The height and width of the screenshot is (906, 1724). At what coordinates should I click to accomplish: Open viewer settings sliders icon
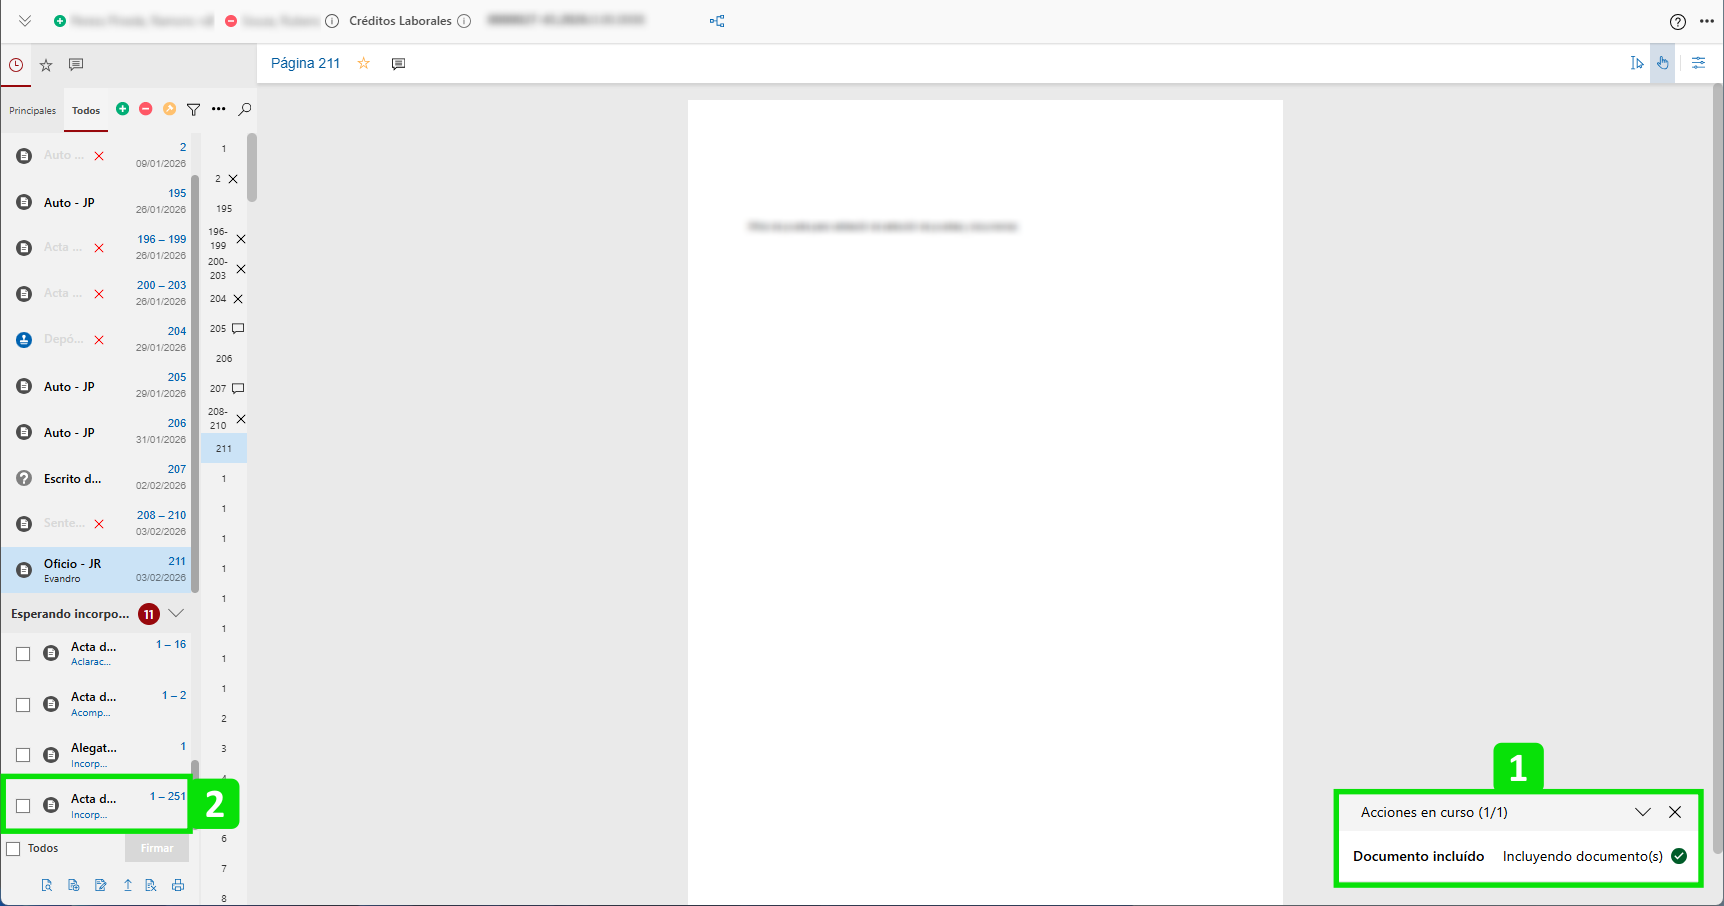tap(1698, 63)
